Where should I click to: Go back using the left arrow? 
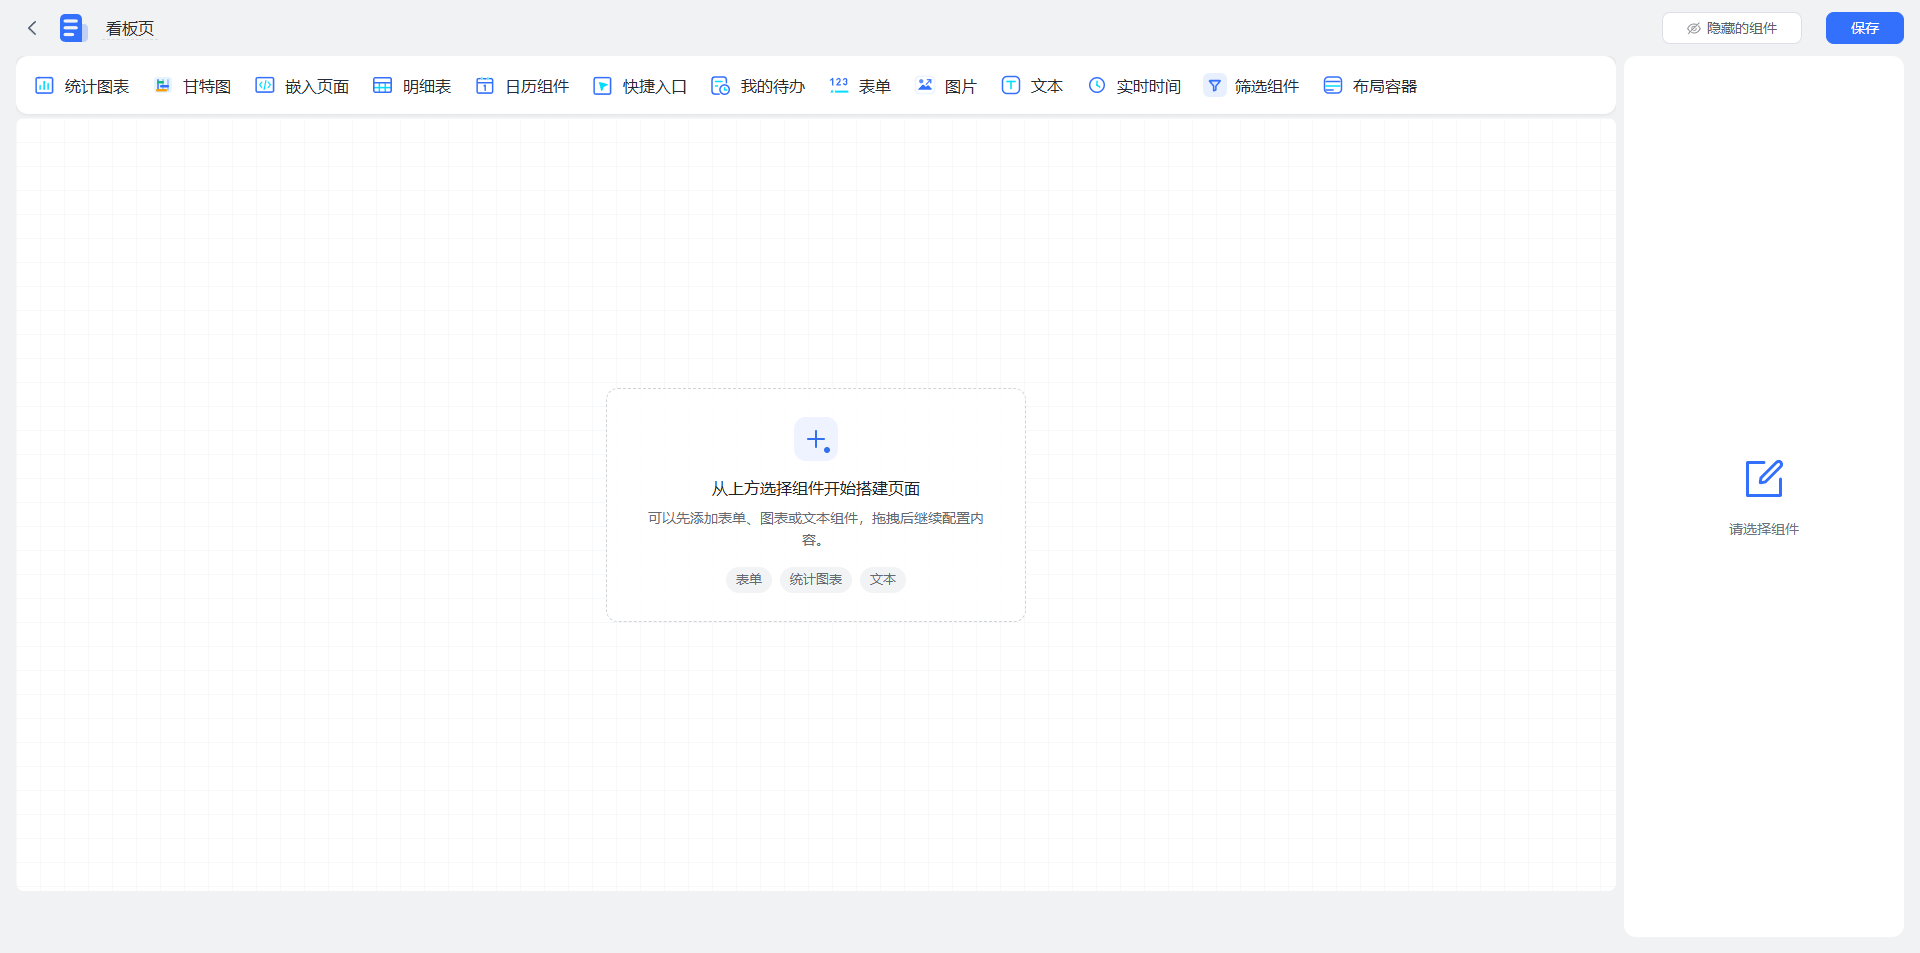pyautogui.click(x=32, y=28)
